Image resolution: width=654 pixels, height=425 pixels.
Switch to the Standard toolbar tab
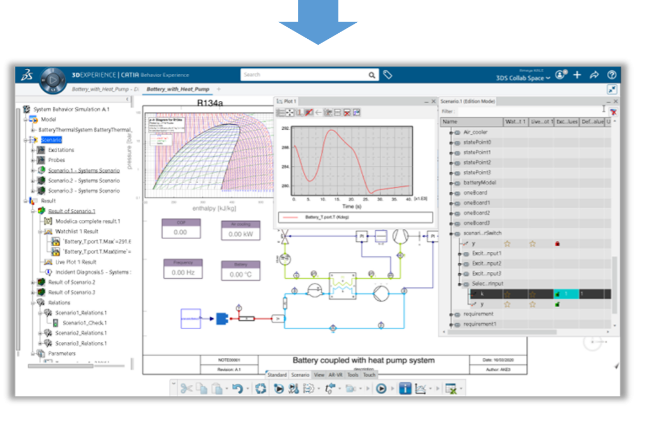click(277, 375)
